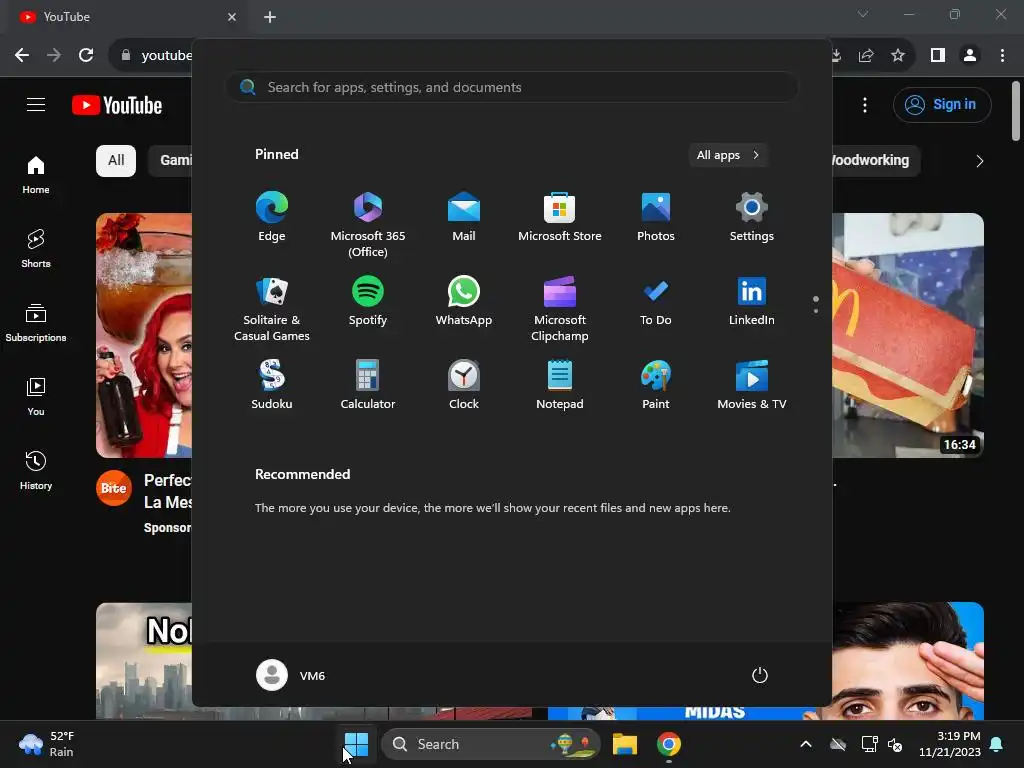Open the red-haired woman video thumbnail
The image size is (1024, 768).
tap(144, 335)
